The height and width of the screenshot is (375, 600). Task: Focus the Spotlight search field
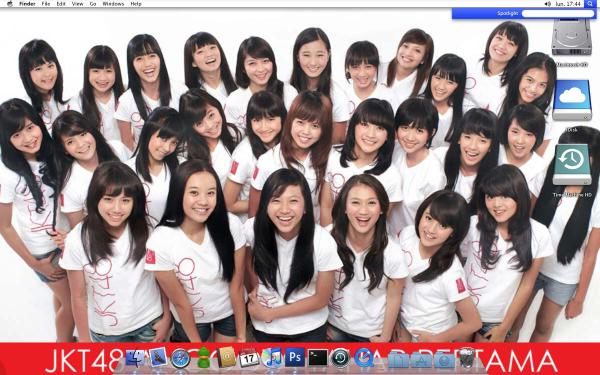[558, 13]
